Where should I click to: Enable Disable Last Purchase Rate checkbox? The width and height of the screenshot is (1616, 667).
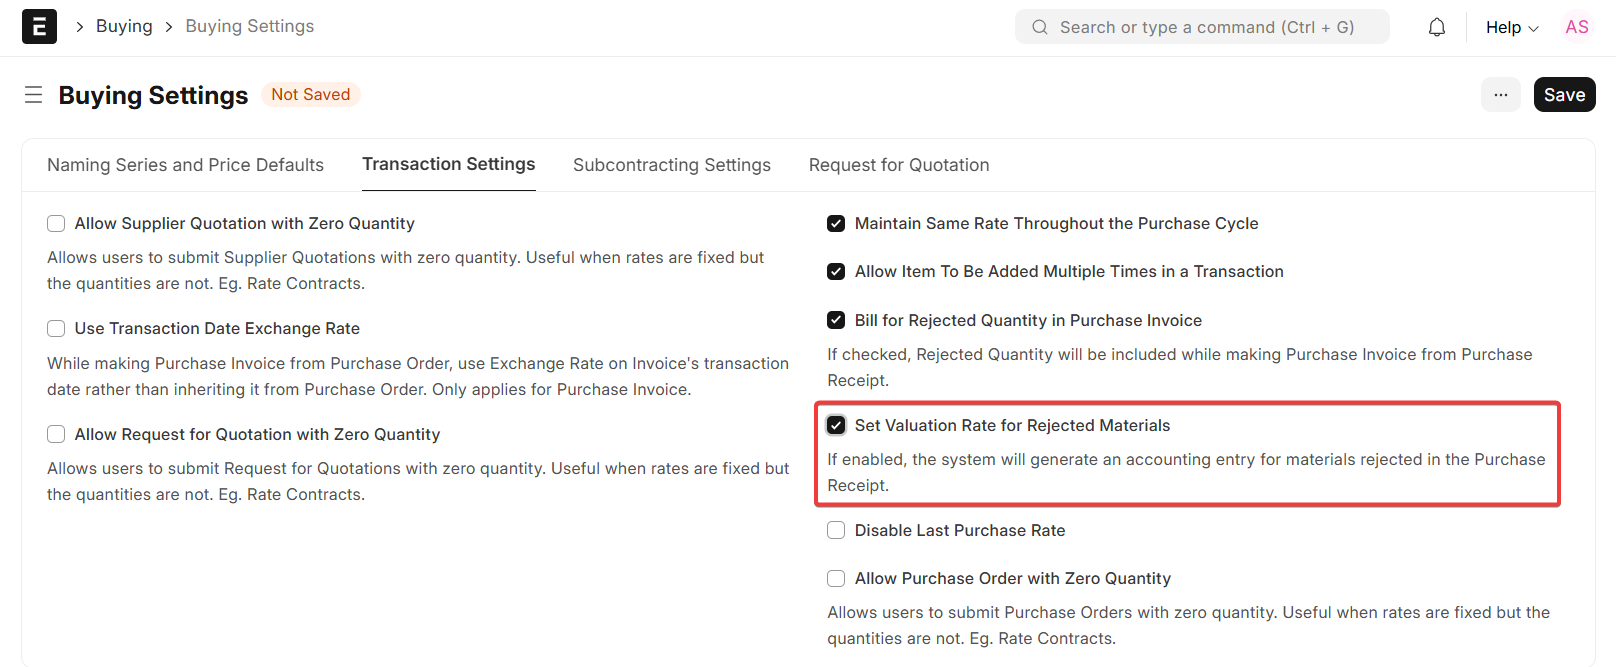836,531
